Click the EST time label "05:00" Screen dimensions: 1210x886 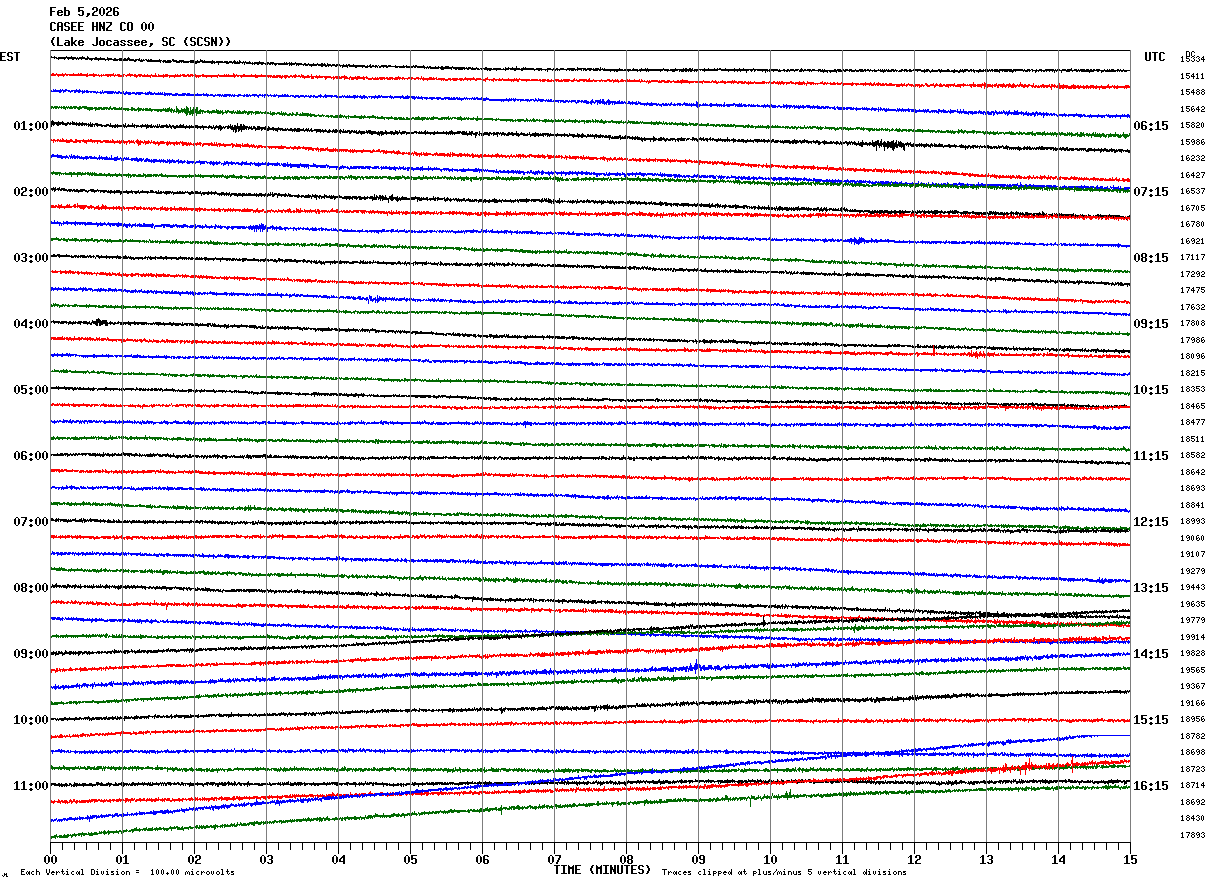31,390
